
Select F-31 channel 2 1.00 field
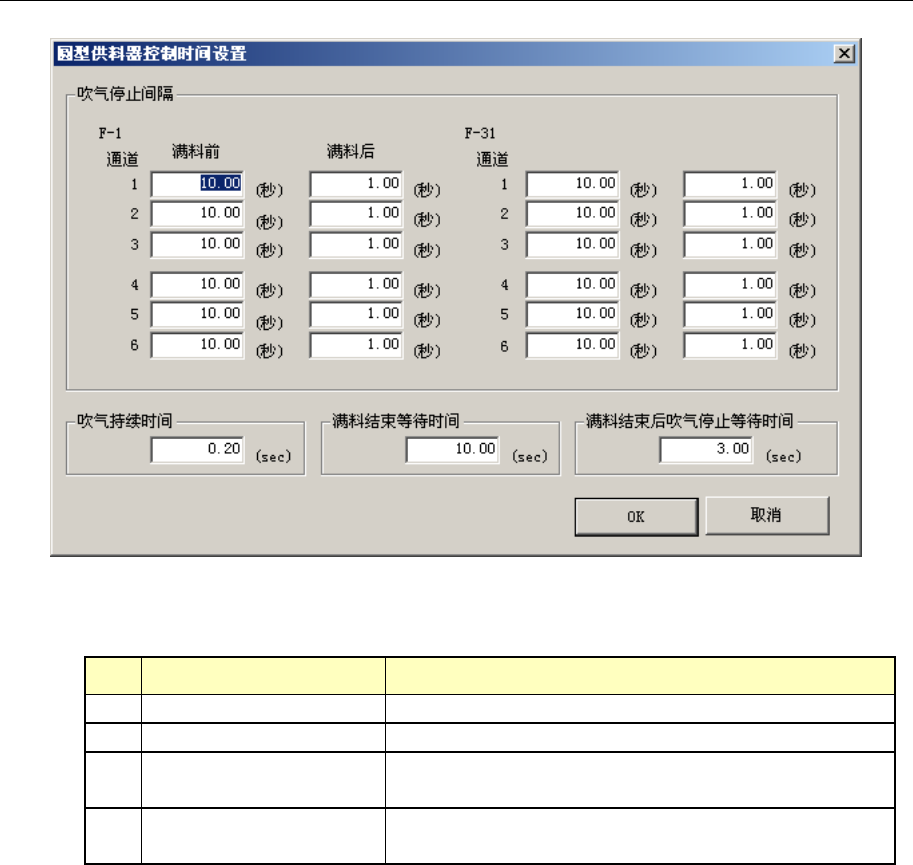click(x=730, y=214)
